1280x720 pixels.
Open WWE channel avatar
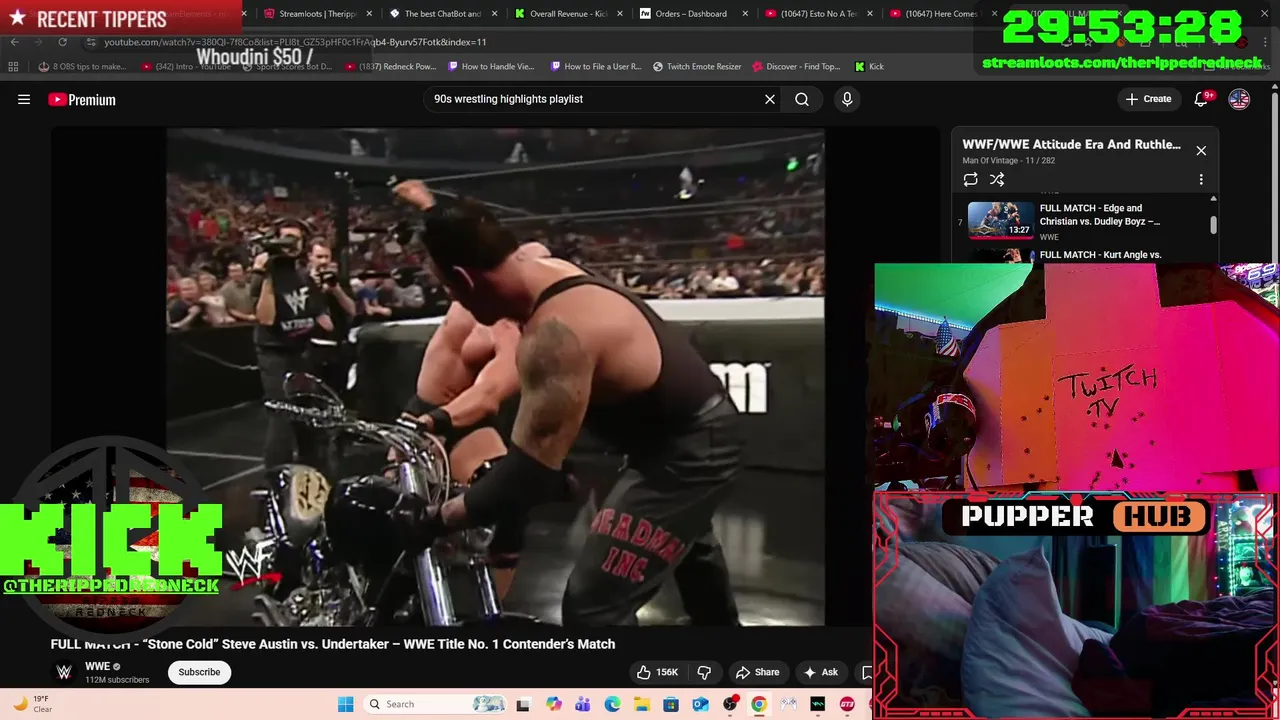(64, 672)
